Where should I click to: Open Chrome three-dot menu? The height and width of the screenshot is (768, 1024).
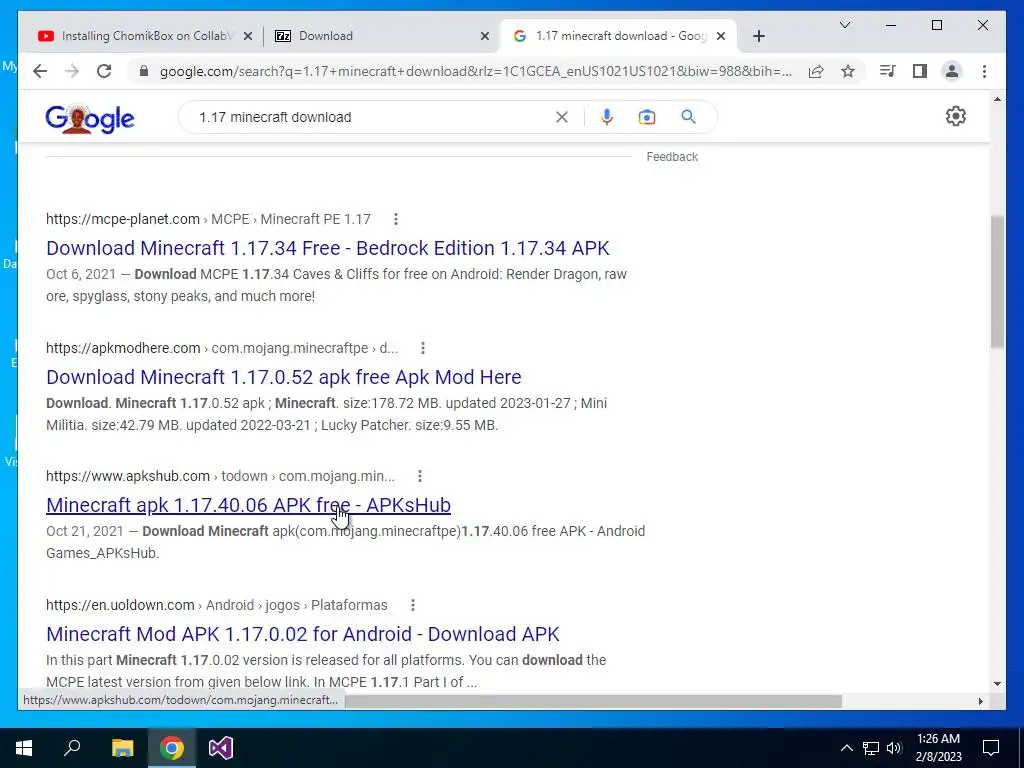pyautogui.click(x=984, y=71)
